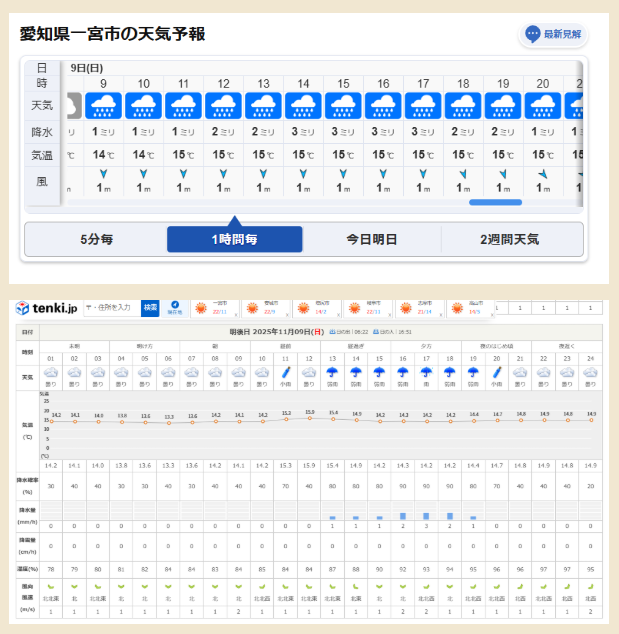Click the tenki.jp logo
This screenshot has width=619, height=634.
[45, 308]
